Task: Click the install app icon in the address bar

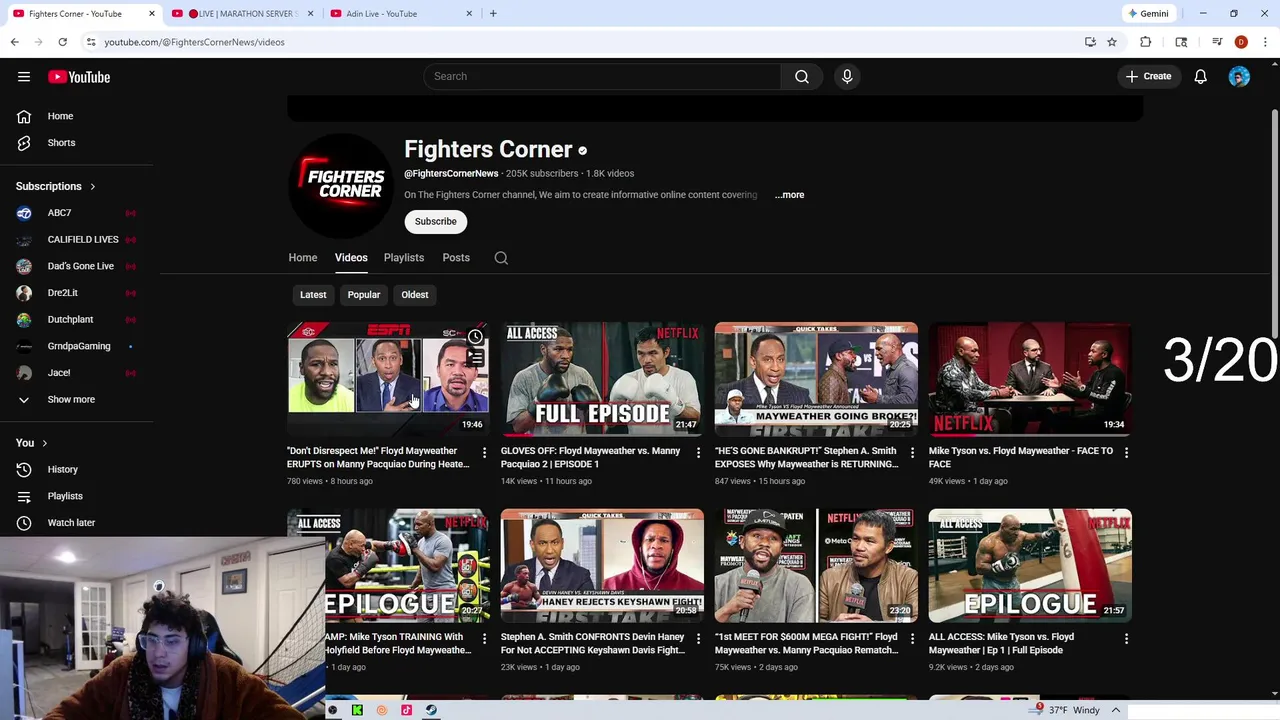Action: (x=1090, y=42)
